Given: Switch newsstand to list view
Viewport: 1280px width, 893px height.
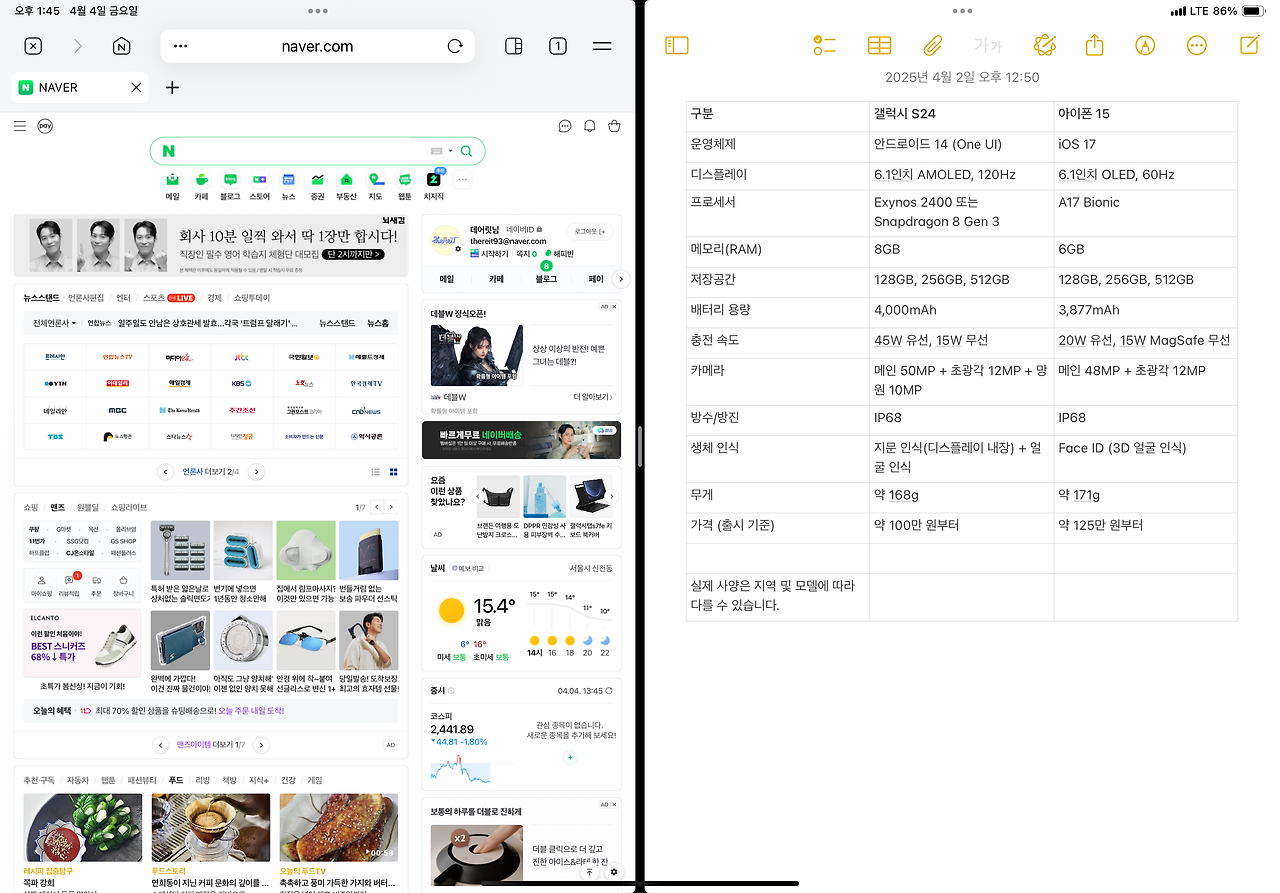Looking at the screenshot, I should click(x=377, y=472).
